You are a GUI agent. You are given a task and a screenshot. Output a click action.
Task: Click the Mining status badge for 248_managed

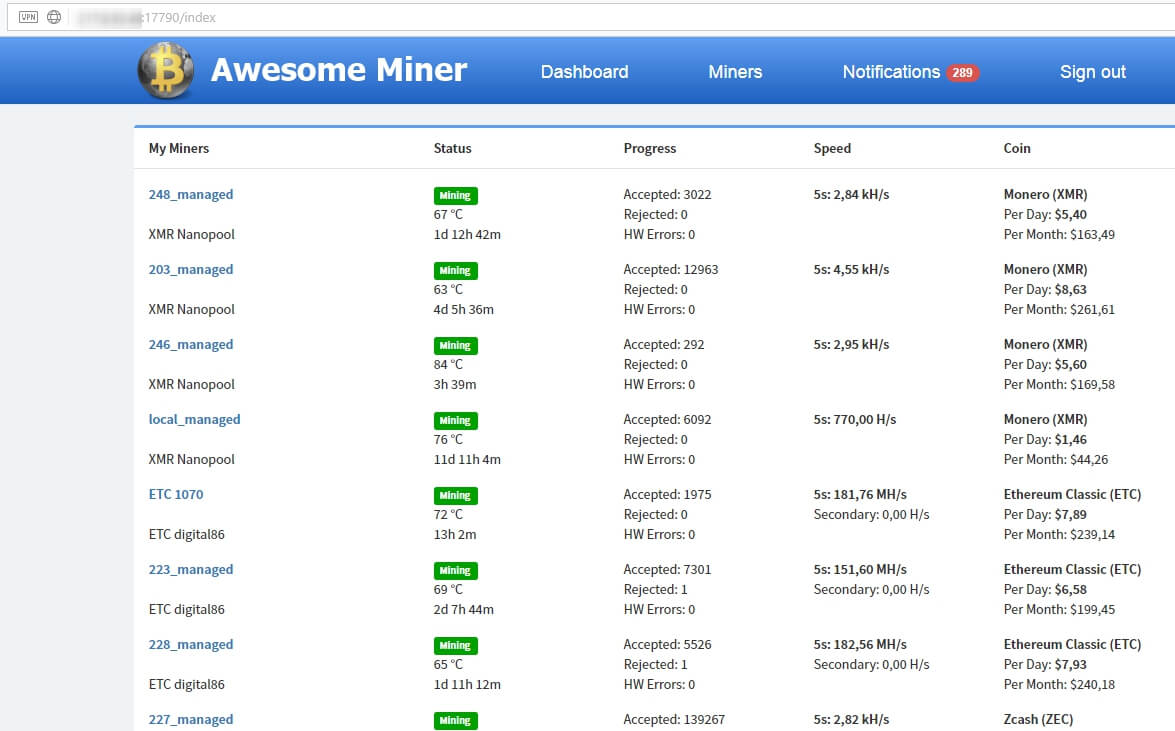[456, 196]
